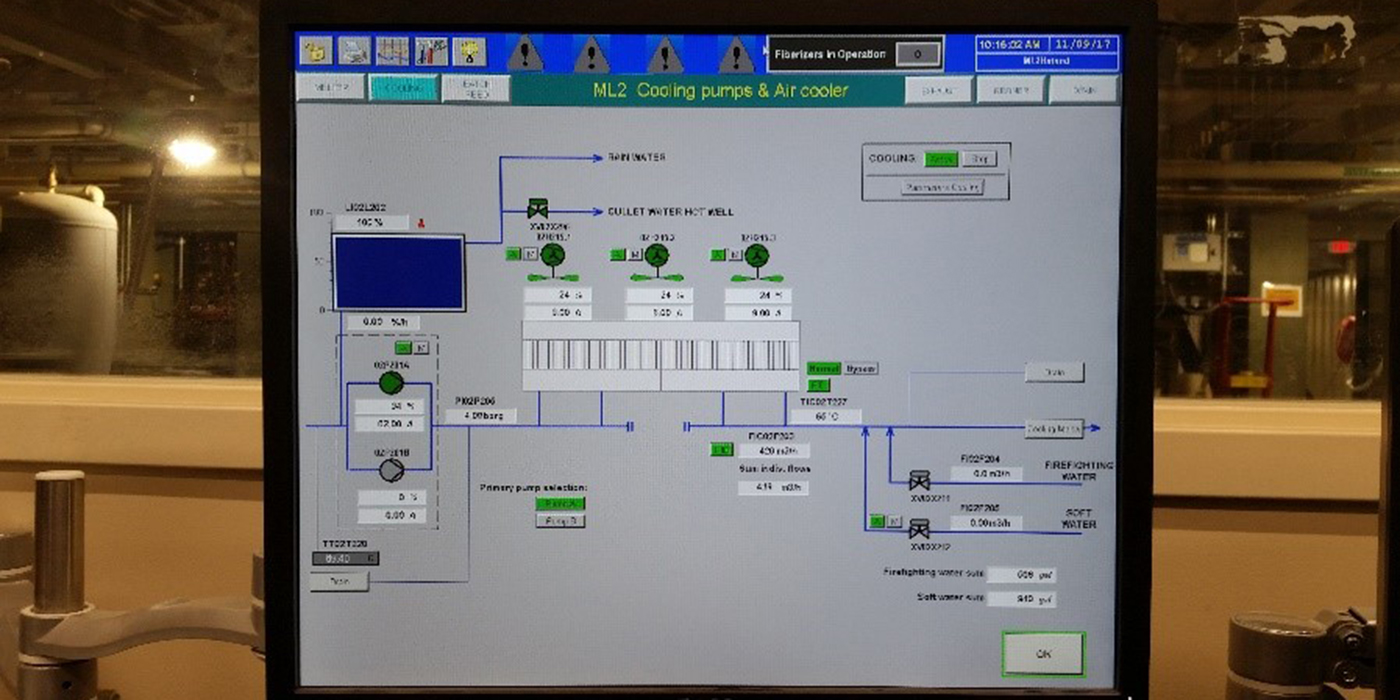Click the button at the cooling outlet arrow
The image size is (1400, 700).
click(x=1055, y=429)
